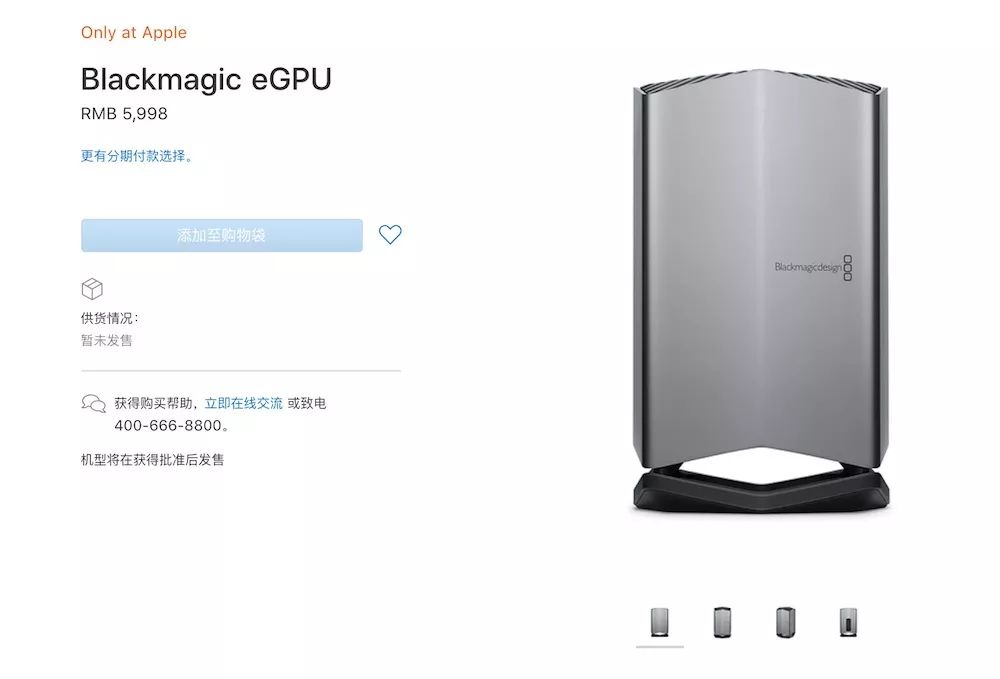
Task: Click the RMB 5,998 price text
Action: (x=124, y=114)
